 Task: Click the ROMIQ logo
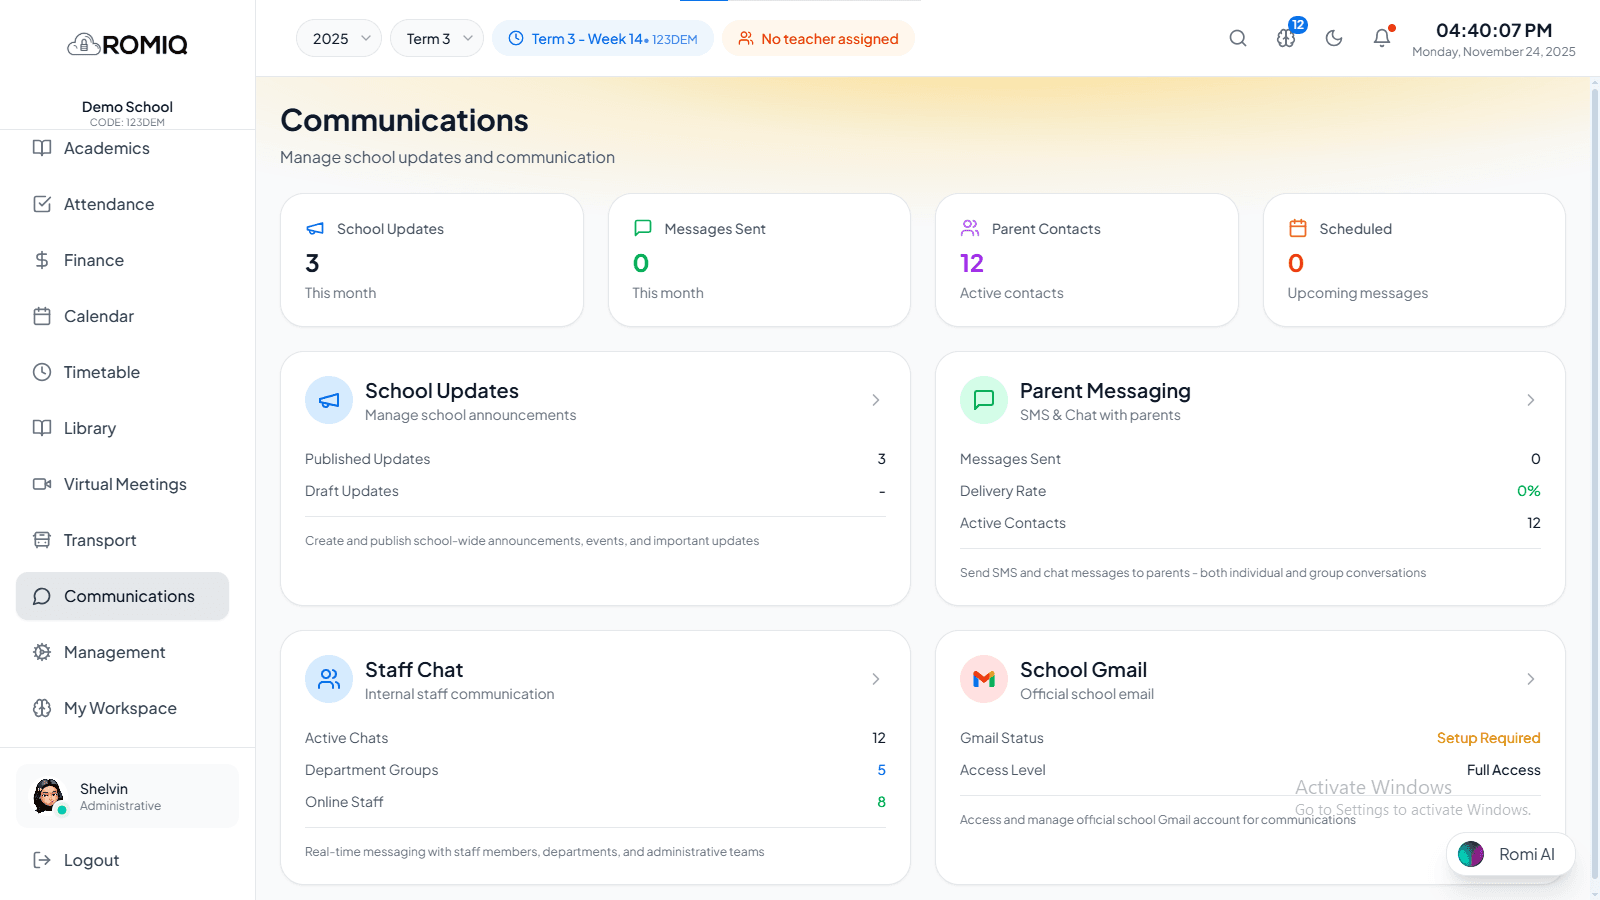128,45
